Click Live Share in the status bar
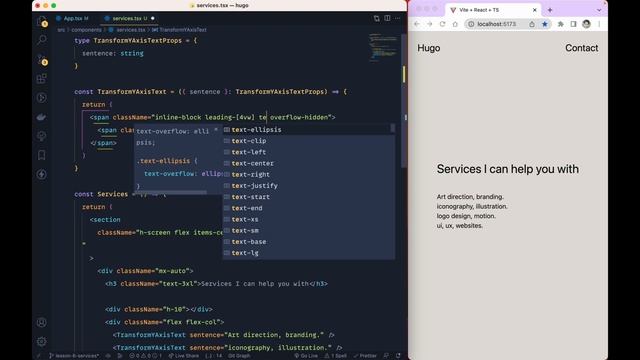The image size is (640, 360). [184, 356]
